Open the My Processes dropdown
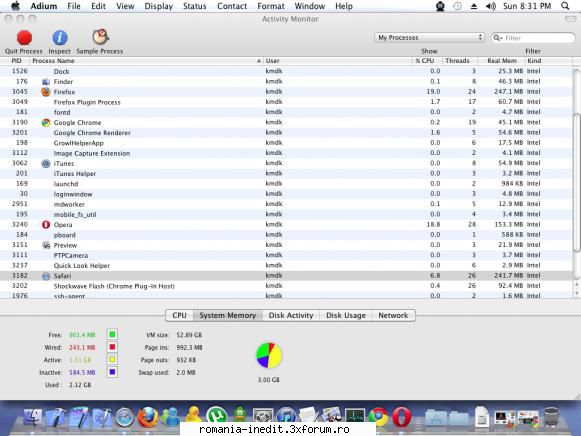 (429, 37)
